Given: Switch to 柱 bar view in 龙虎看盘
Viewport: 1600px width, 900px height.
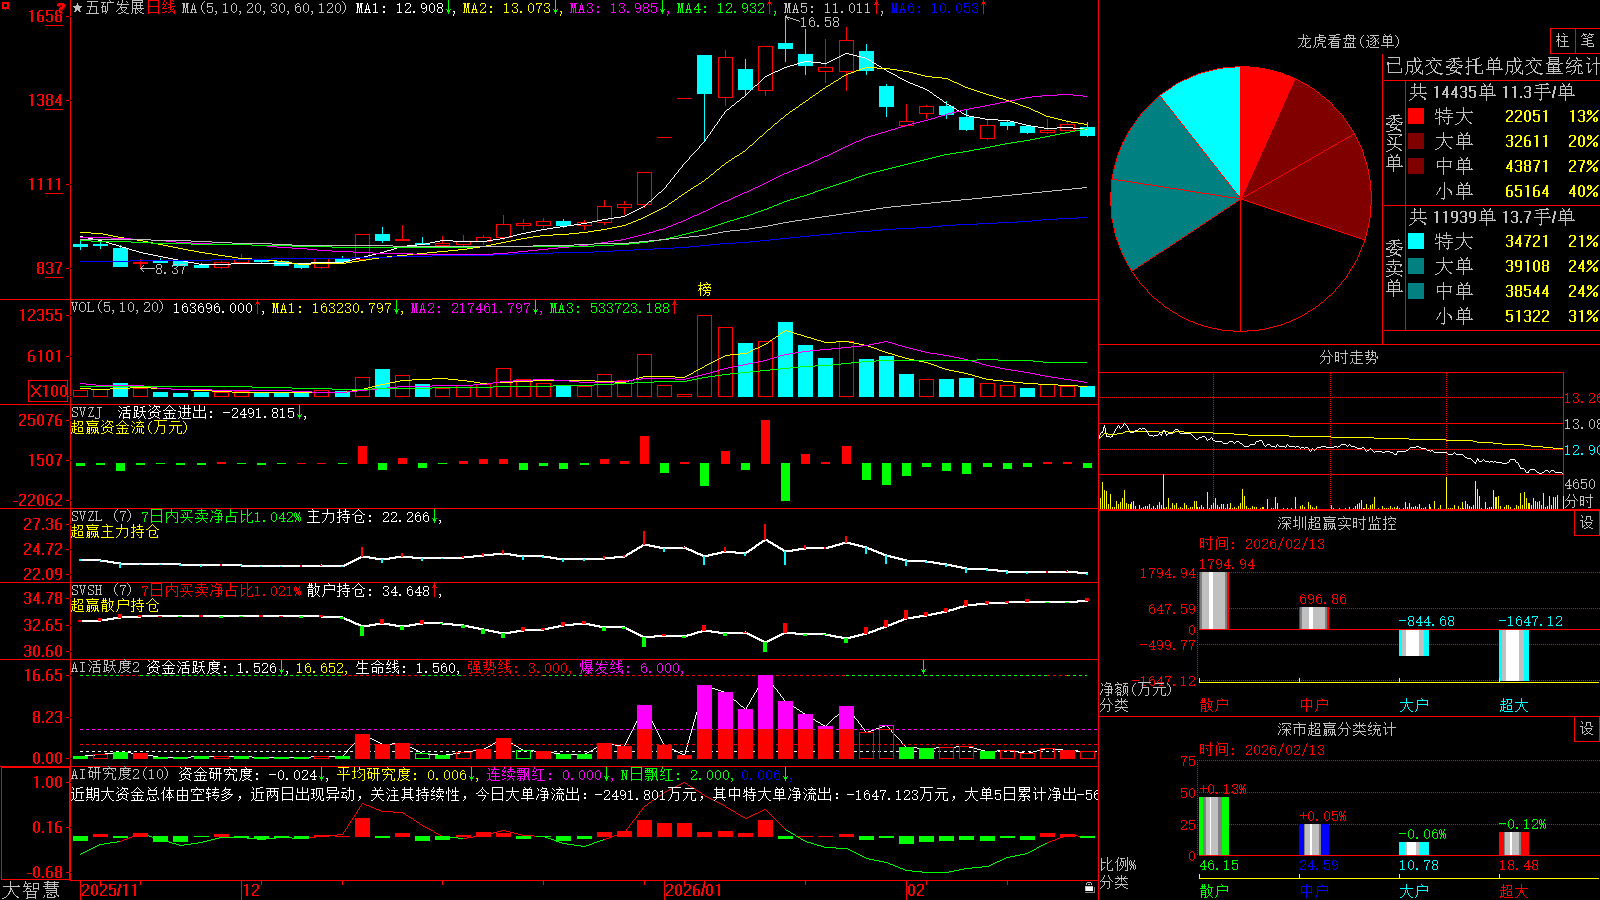Looking at the screenshot, I should [1562, 40].
